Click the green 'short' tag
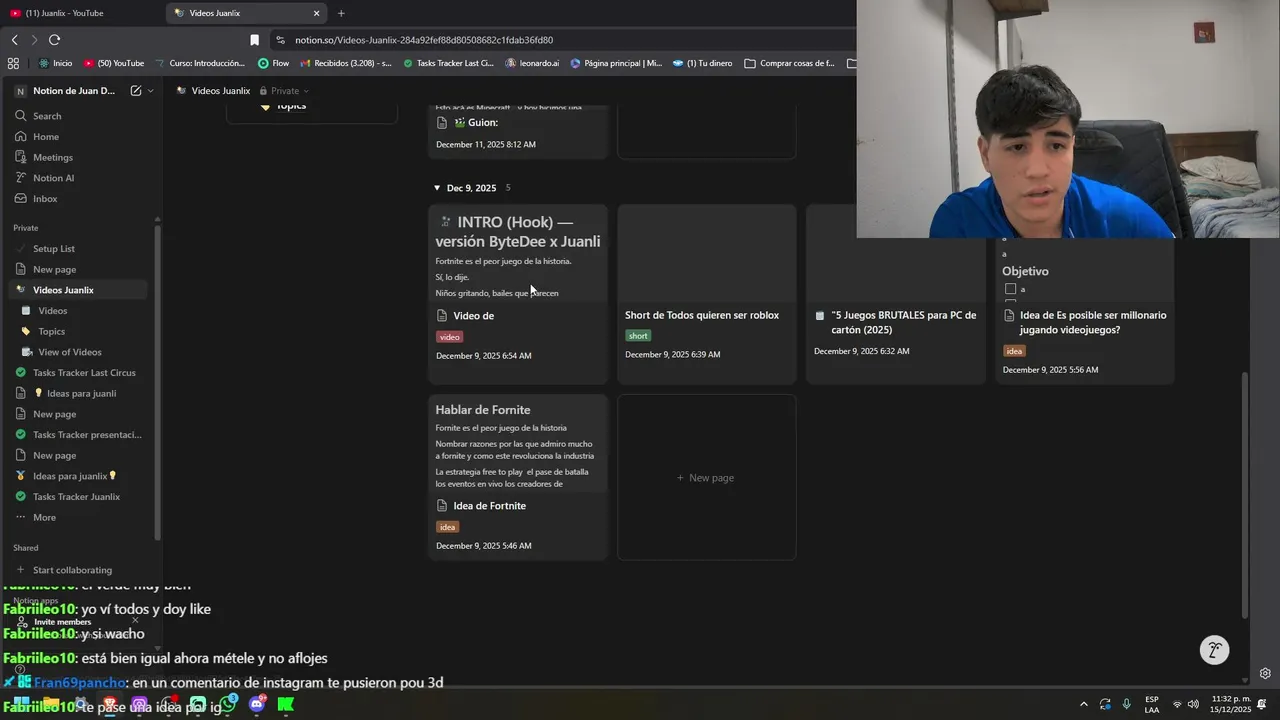The width and height of the screenshot is (1280, 720). pos(638,336)
